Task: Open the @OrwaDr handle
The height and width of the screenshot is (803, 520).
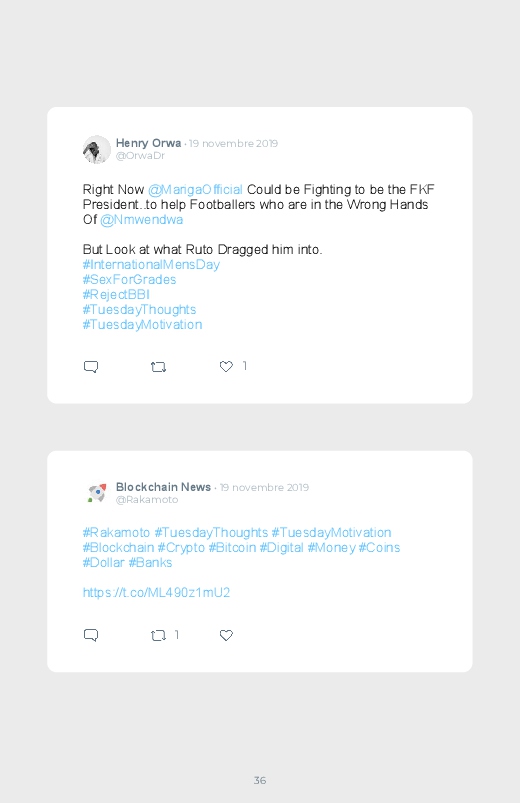Action: [140, 156]
